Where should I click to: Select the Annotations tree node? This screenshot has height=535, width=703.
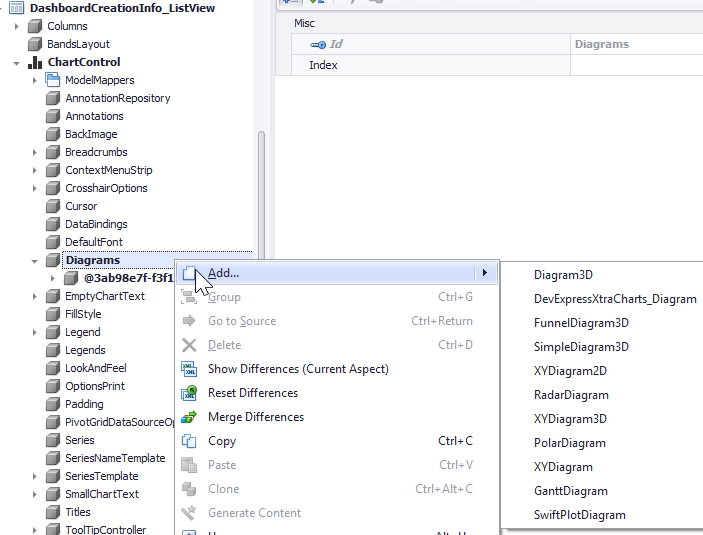pyautogui.click(x=94, y=116)
